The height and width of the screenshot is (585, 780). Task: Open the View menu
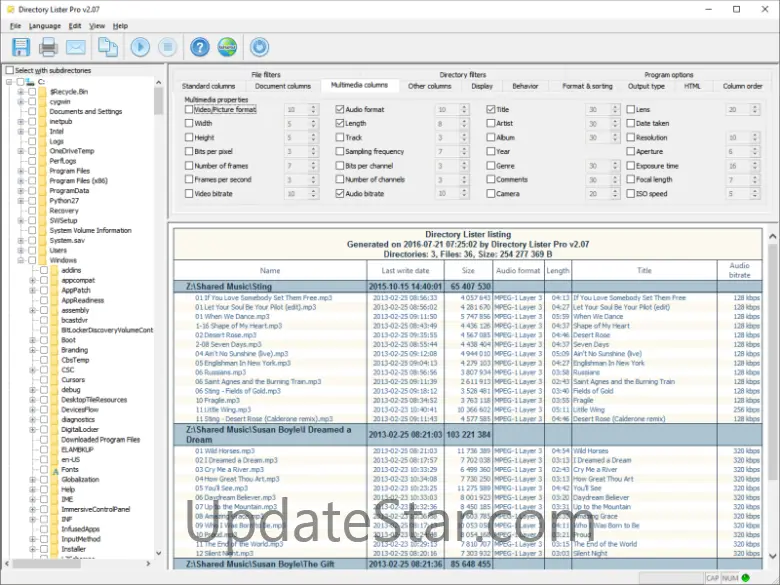point(97,26)
